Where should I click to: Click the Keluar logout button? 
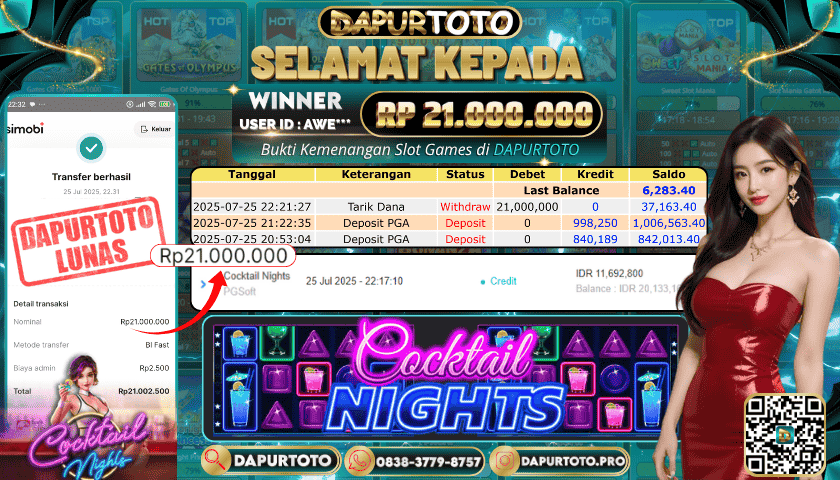click(155, 129)
